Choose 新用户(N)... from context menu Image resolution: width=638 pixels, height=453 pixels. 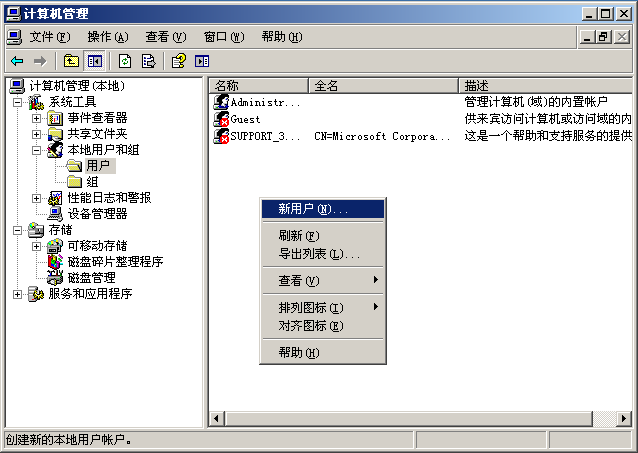coord(323,209)
